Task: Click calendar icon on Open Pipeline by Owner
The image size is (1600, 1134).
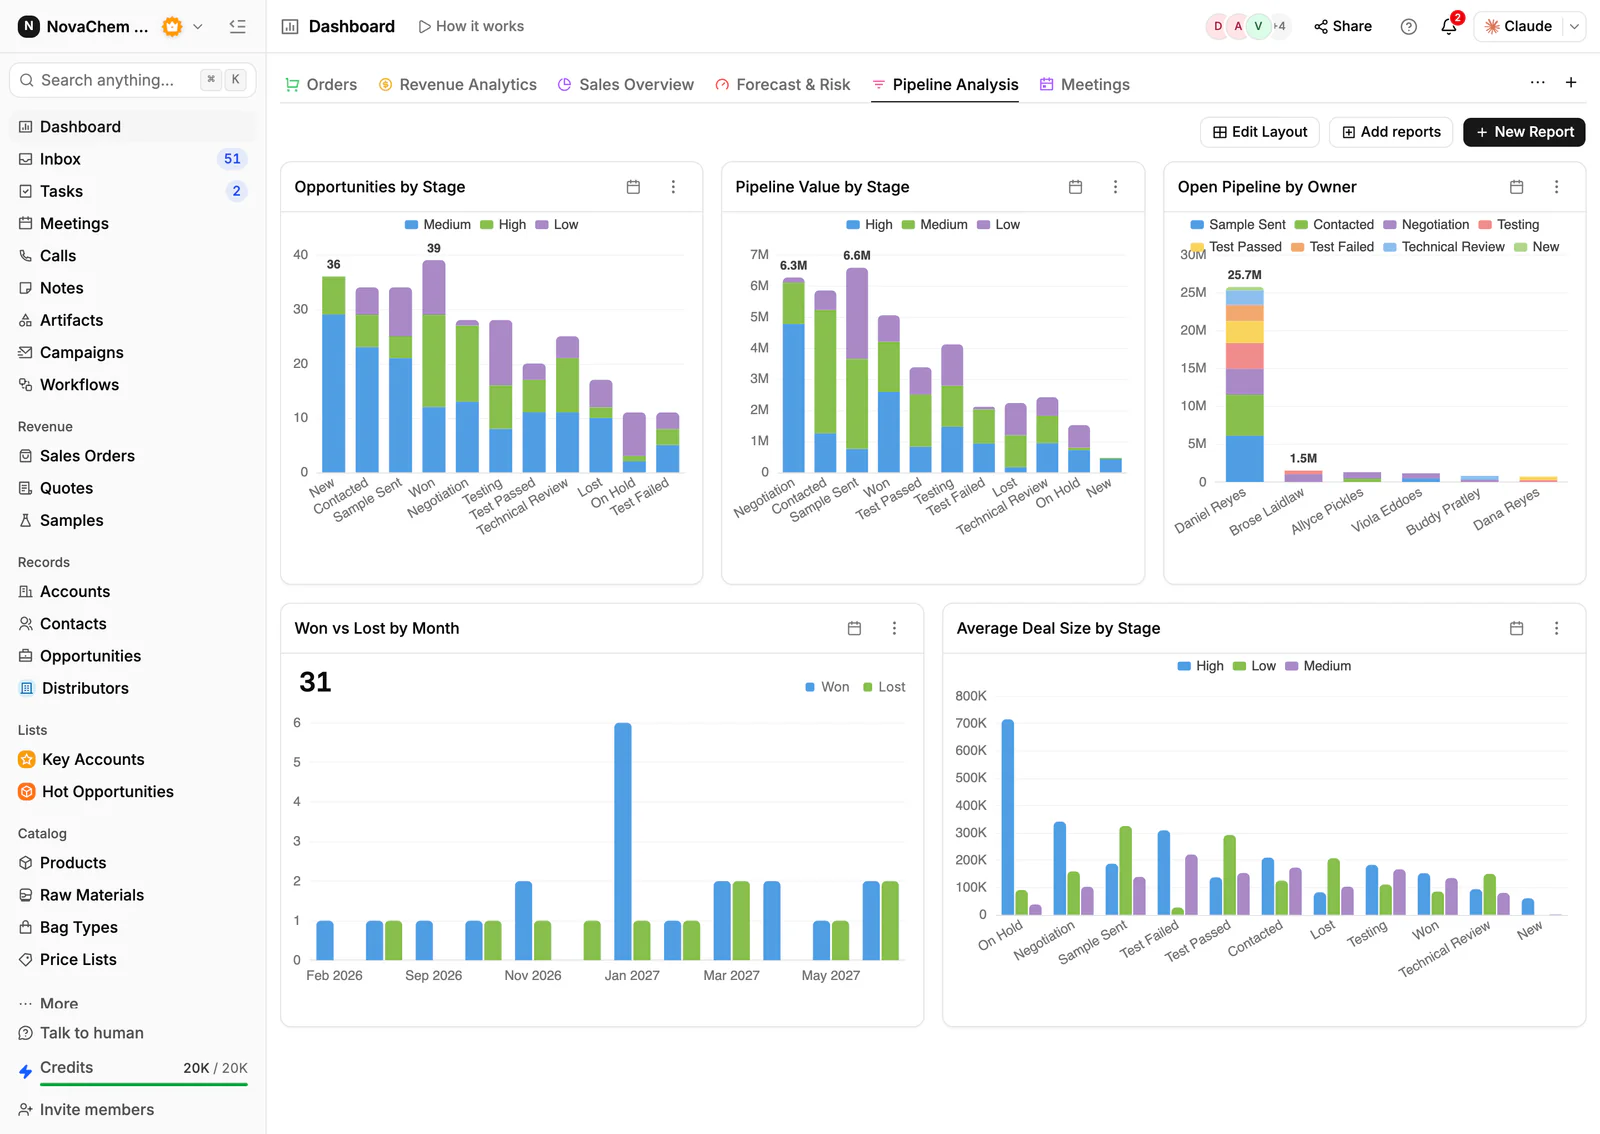Action: pyautogui.click(x=1516, y=187)
